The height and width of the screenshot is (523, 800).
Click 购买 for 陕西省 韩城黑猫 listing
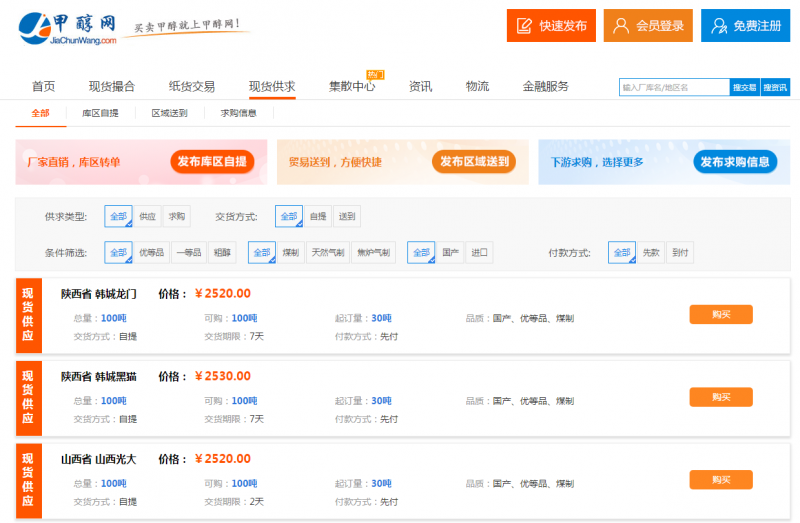click(x=721, y=397)
